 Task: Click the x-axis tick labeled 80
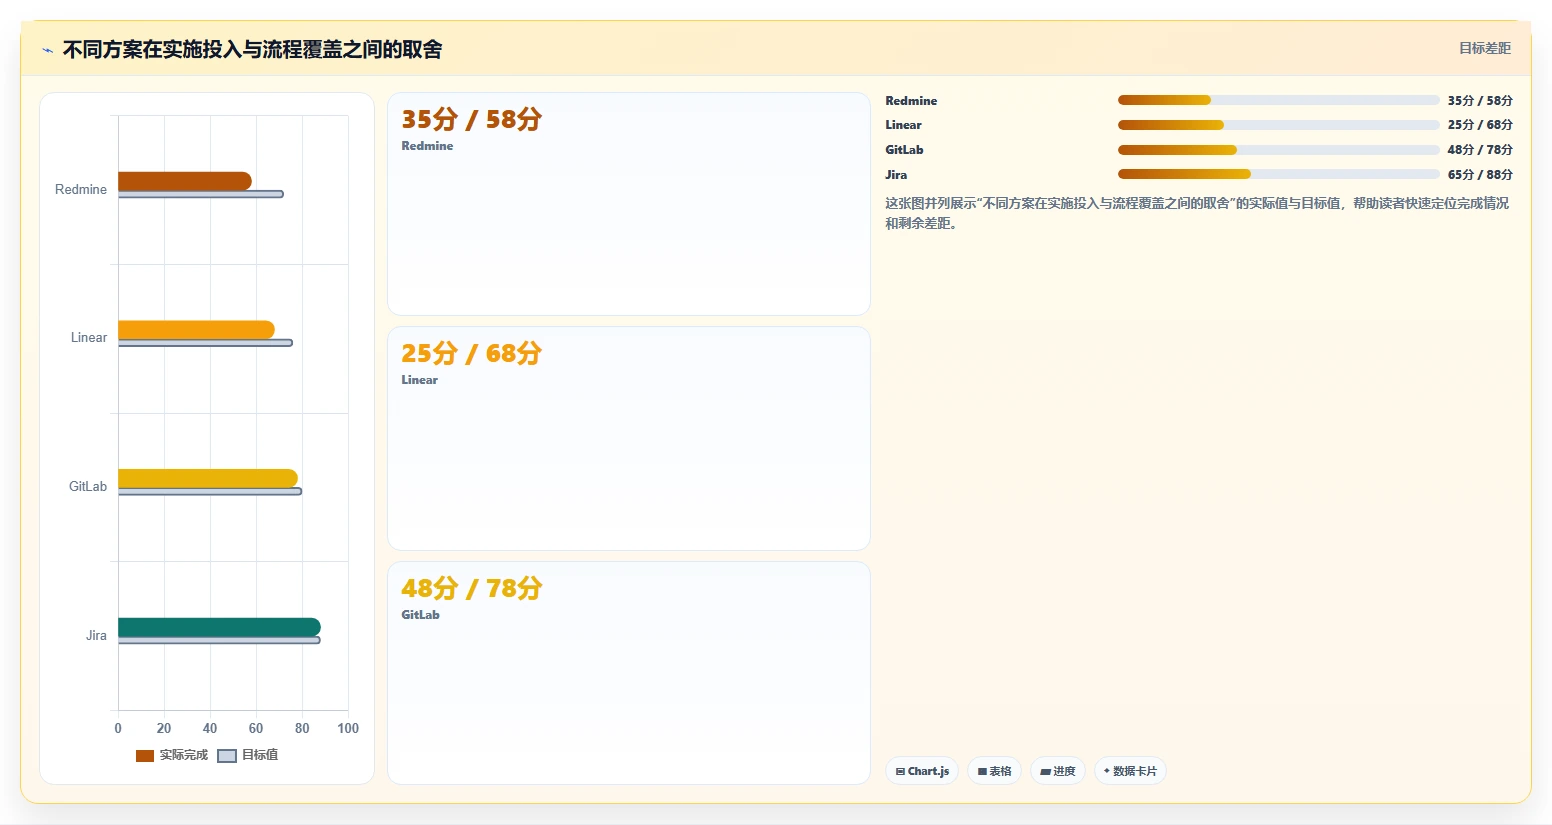(x=302, y=728)
